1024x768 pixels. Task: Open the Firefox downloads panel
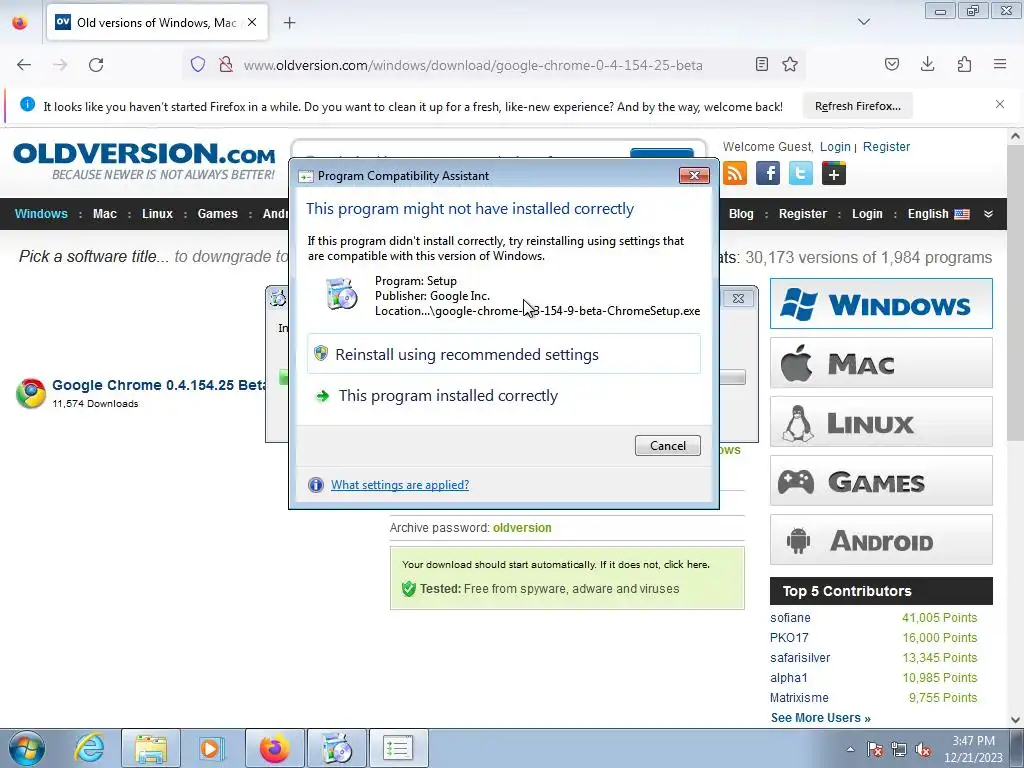point(927,64)
